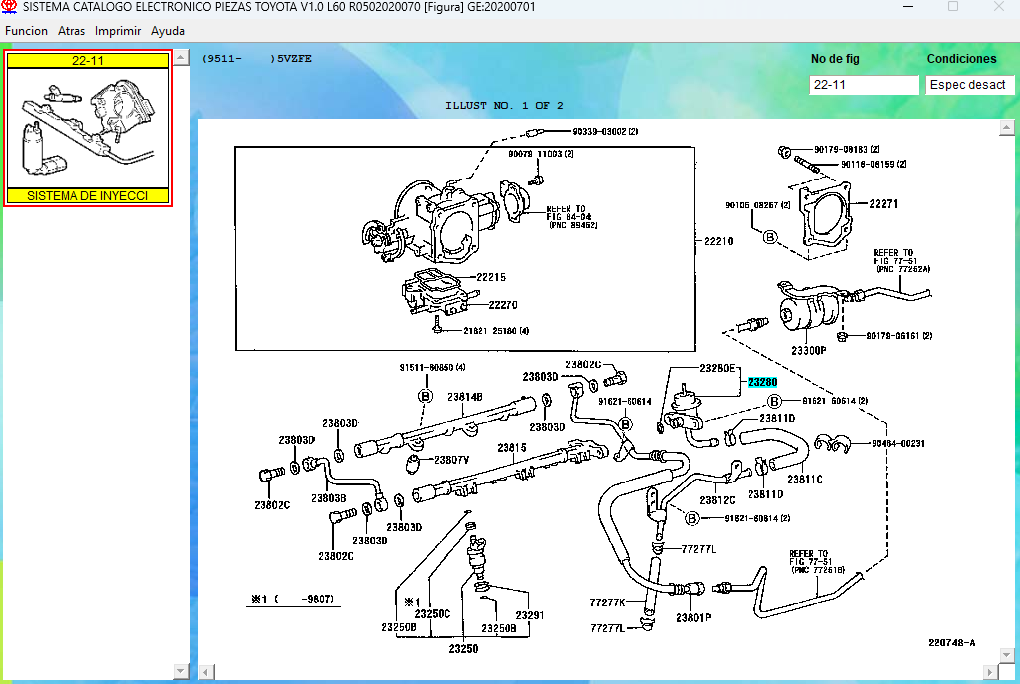Click part number 23801P label
This screenshot has height=684, width=1020.
click(692, 617)
